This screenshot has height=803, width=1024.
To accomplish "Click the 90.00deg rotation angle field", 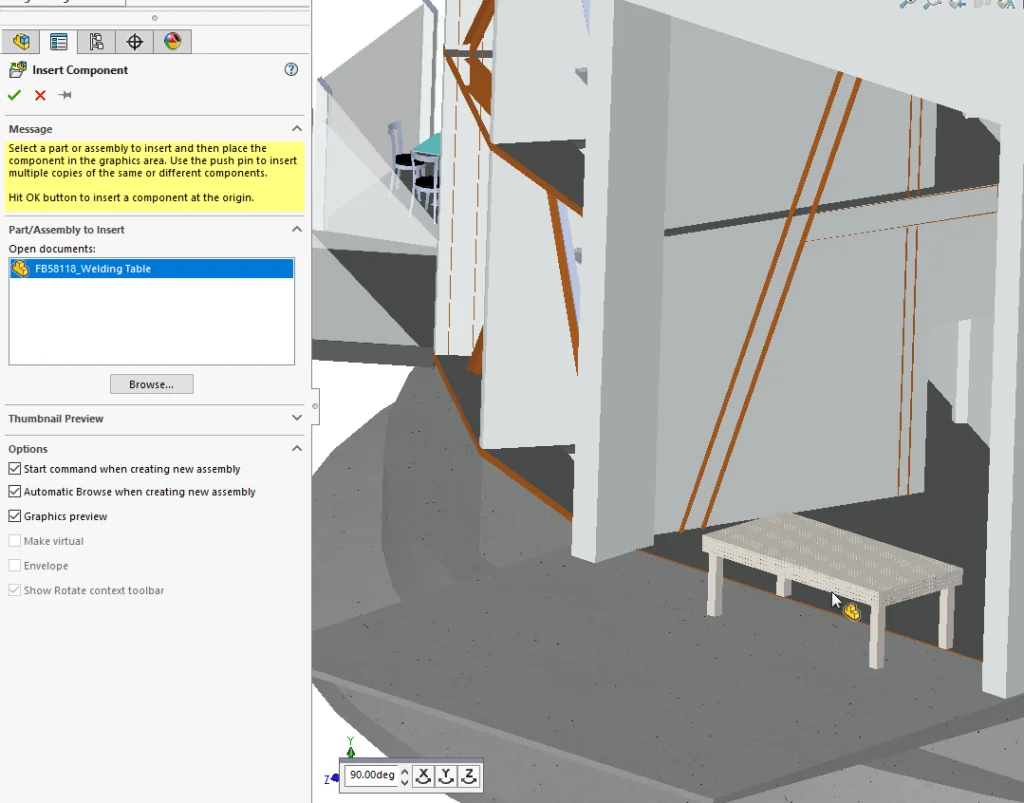I will pyautogui.click(x=371, y=776).
